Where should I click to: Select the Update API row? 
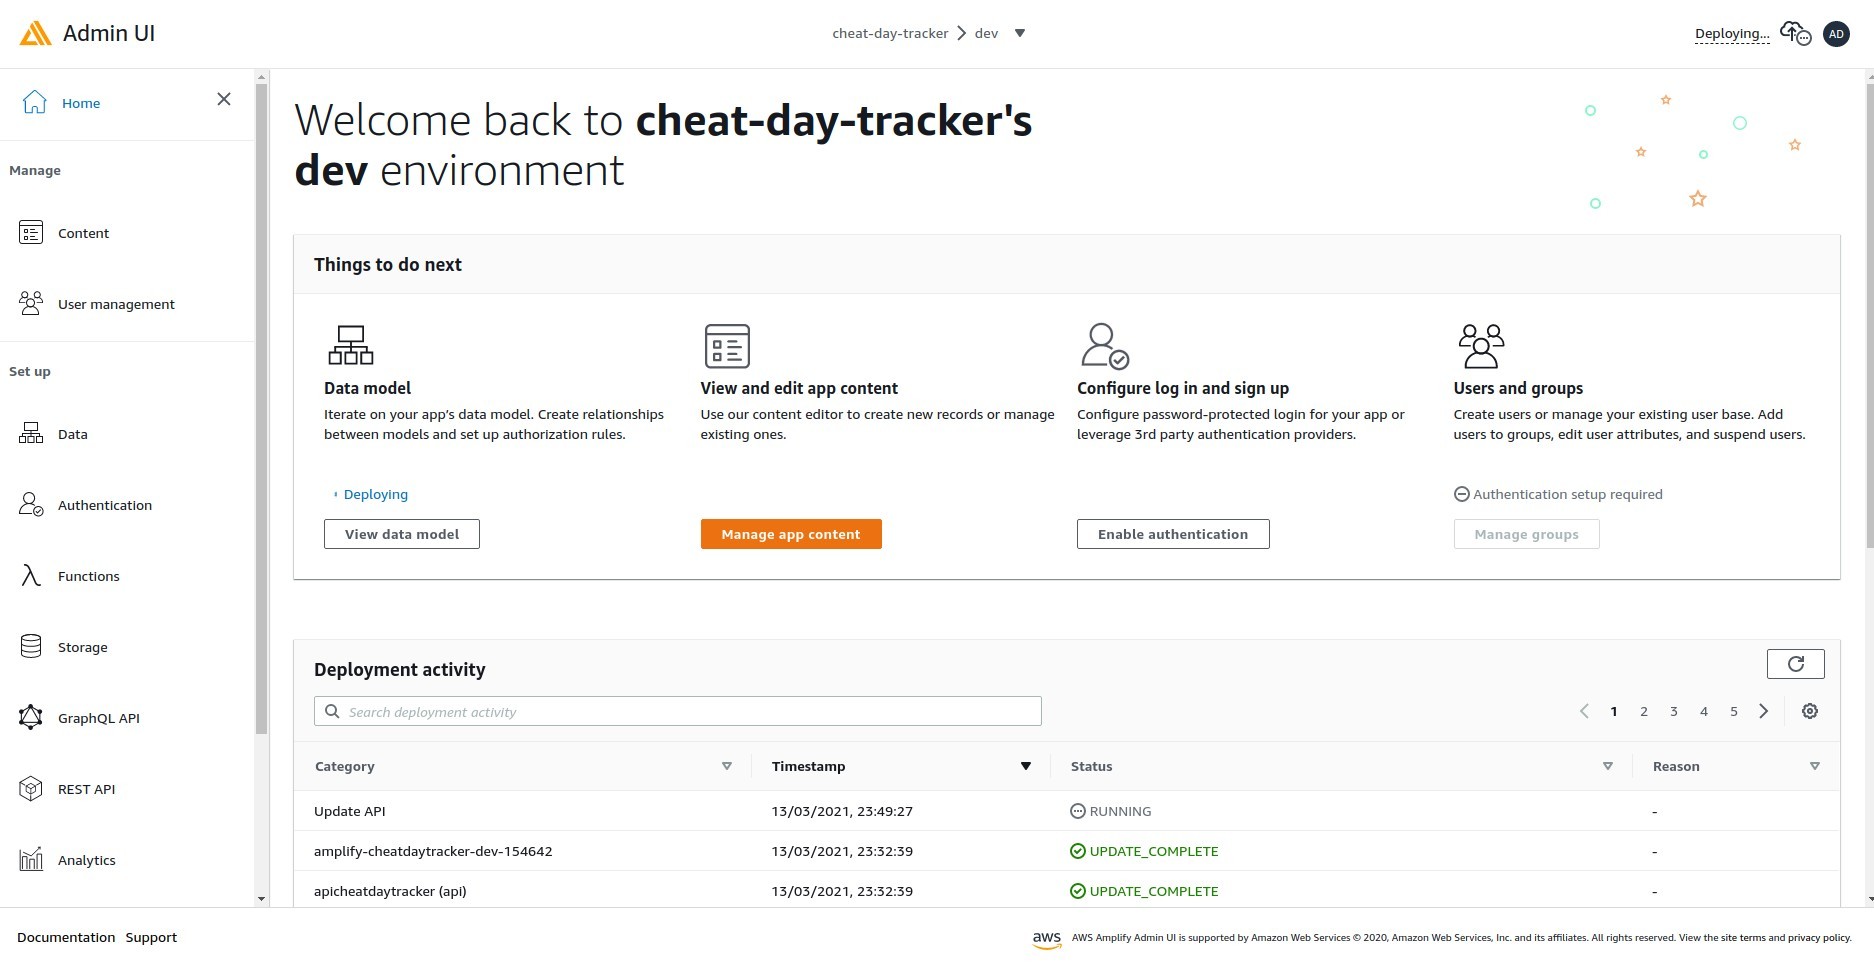(x=1067, y=811)
